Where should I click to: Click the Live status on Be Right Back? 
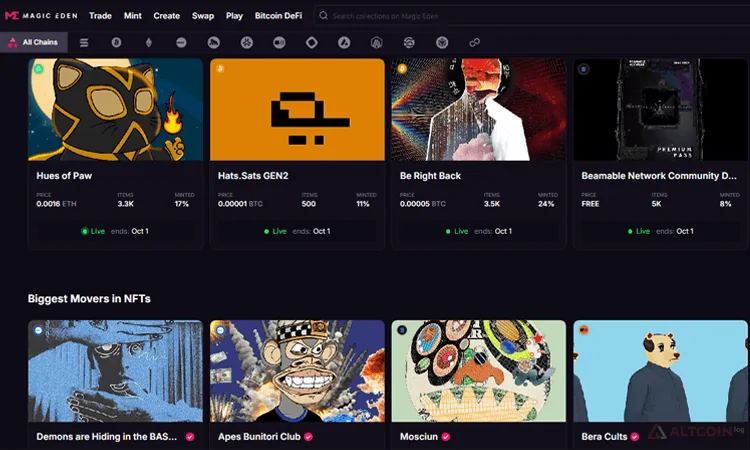tap(457, 231)
